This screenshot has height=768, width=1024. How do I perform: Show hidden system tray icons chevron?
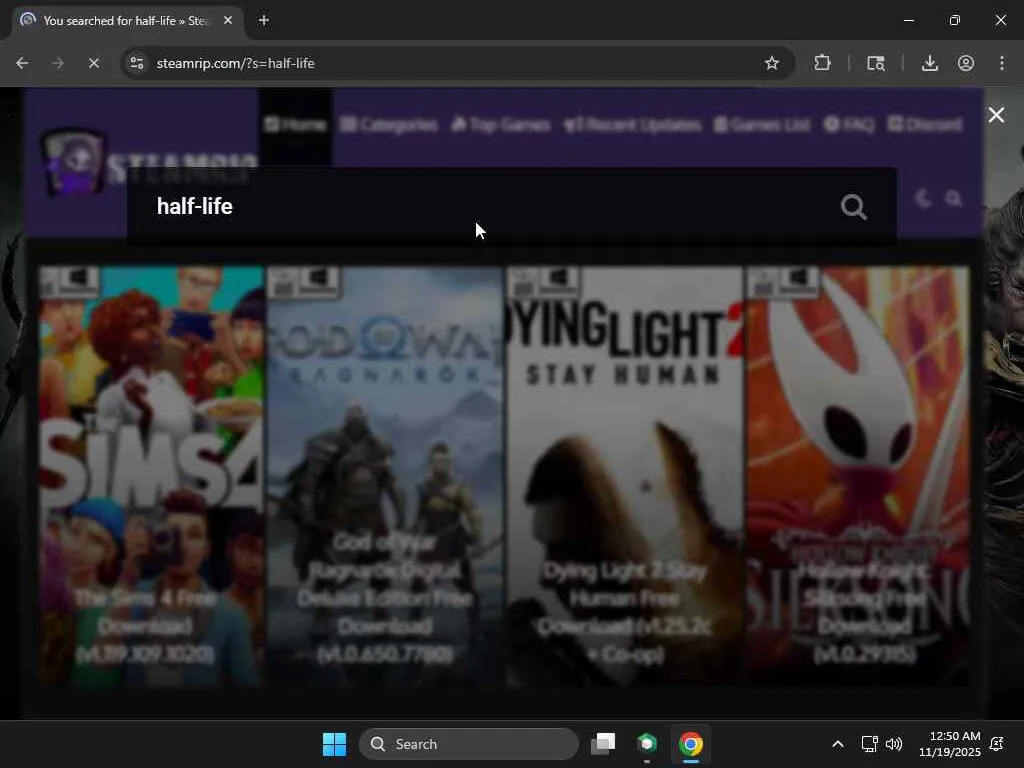[838, 744]
